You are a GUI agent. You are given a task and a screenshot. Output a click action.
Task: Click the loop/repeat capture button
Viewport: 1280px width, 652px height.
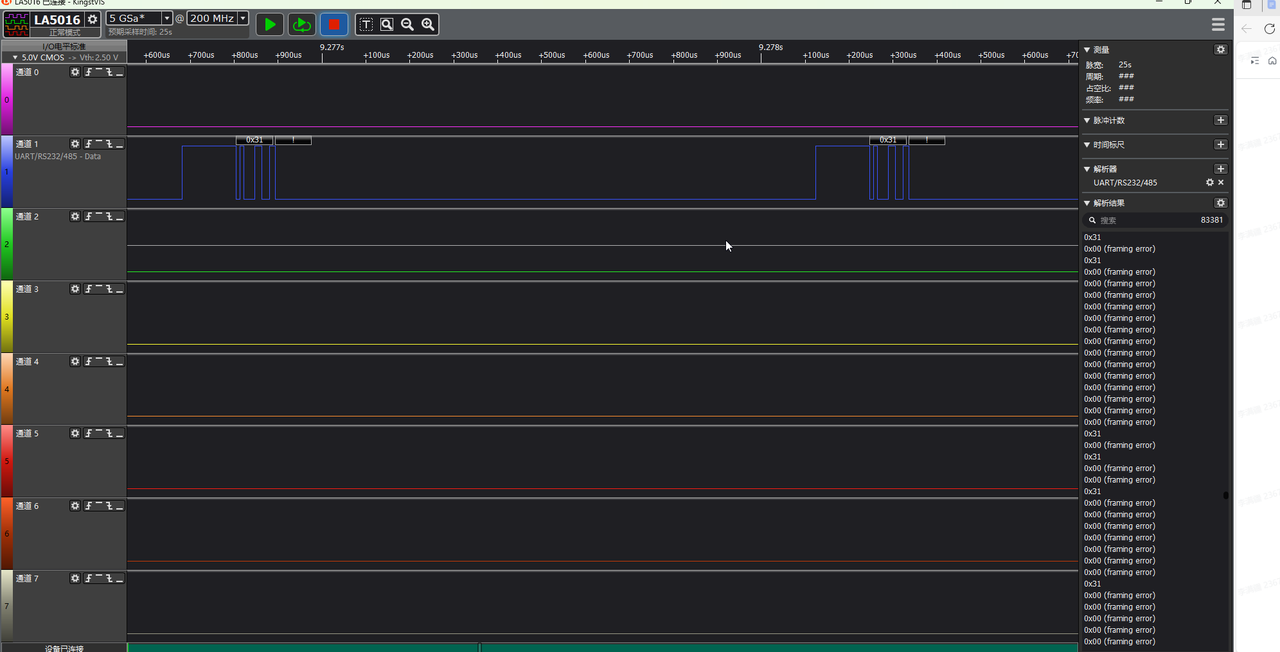click(302, 24)
